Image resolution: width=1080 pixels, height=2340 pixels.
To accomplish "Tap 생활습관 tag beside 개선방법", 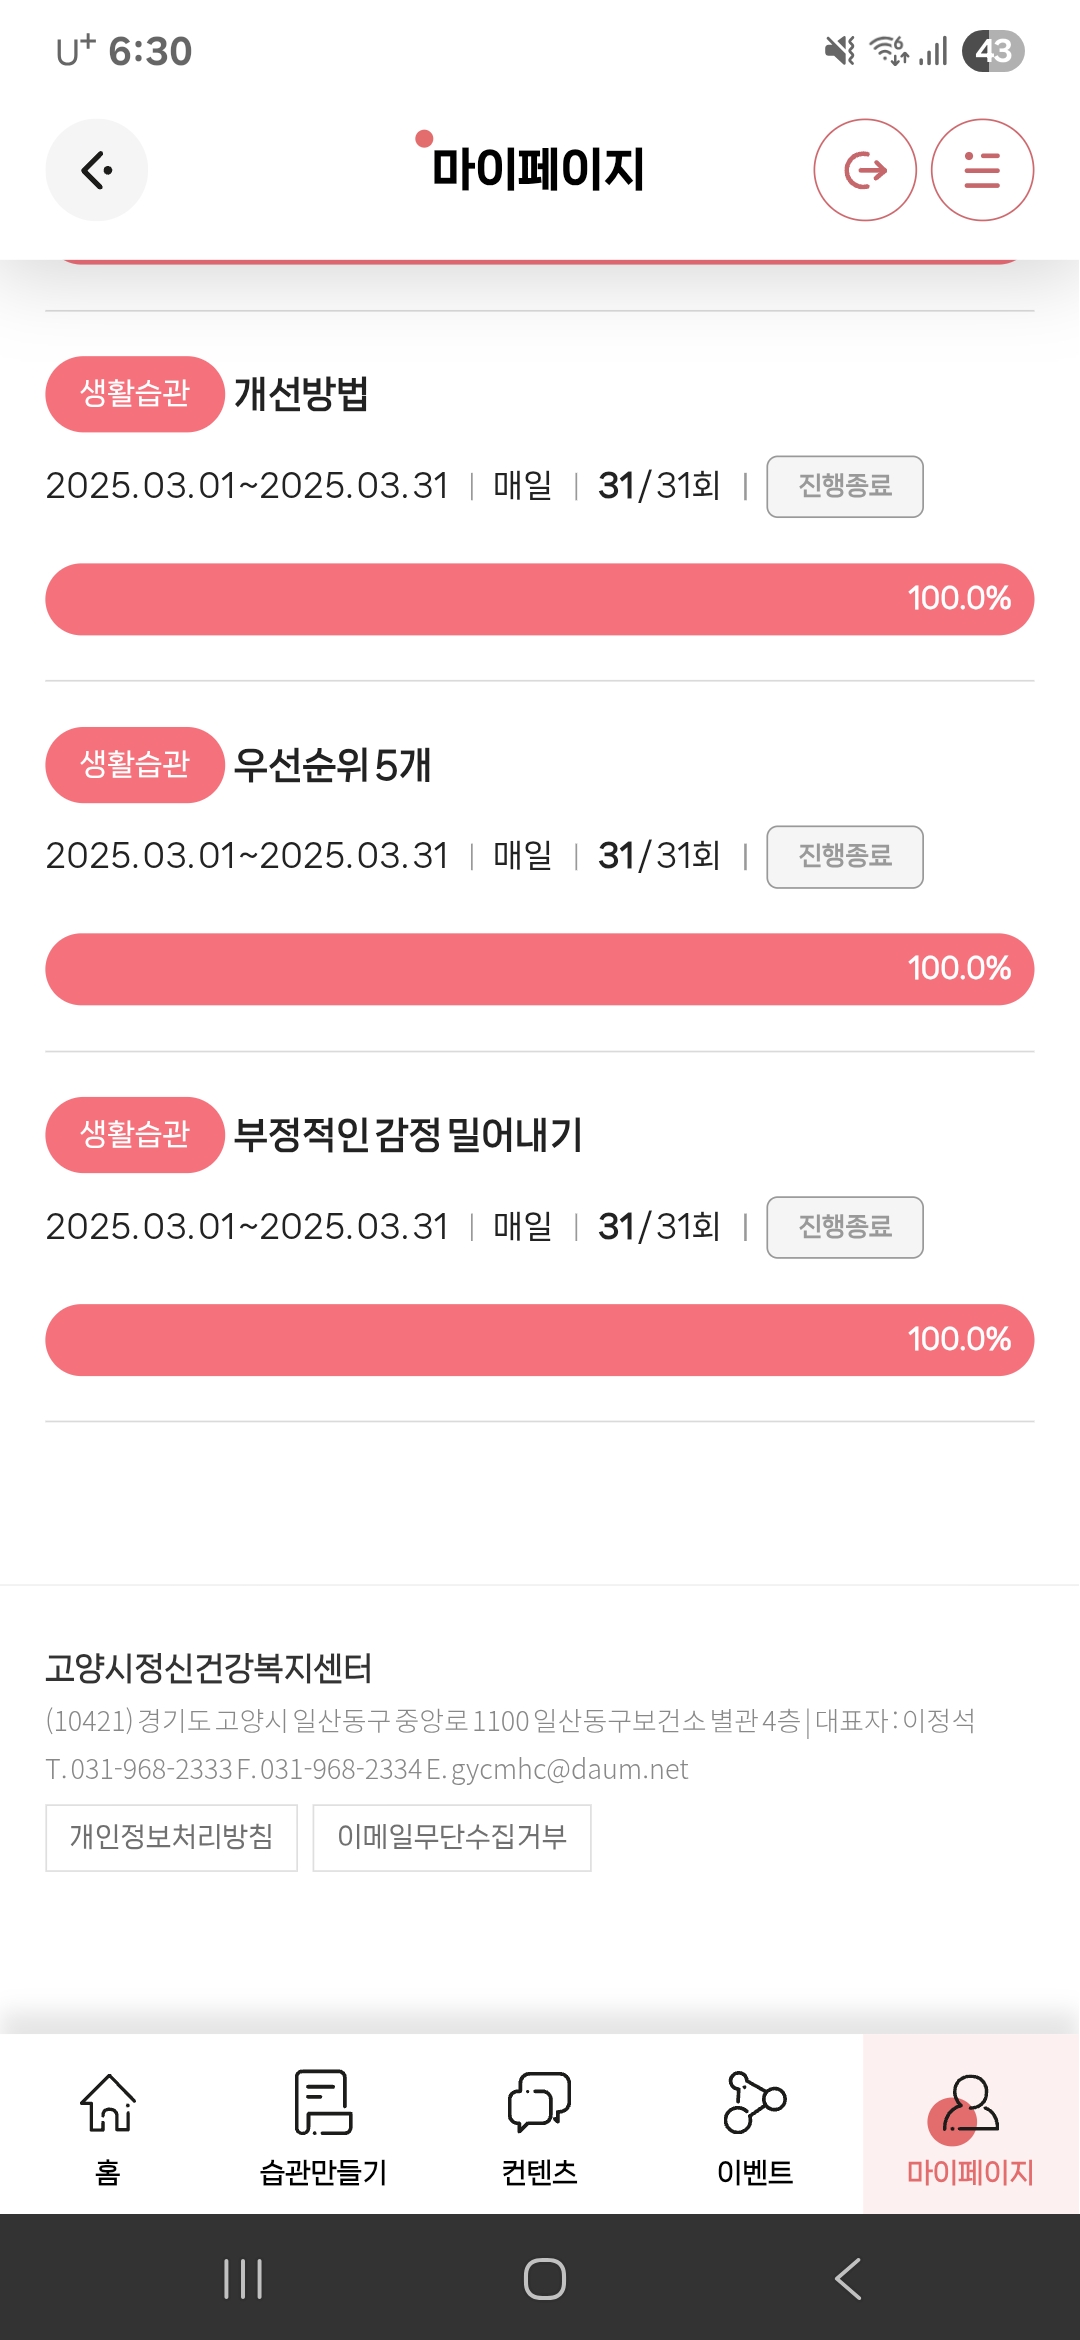I will click(x=134, y=394).
